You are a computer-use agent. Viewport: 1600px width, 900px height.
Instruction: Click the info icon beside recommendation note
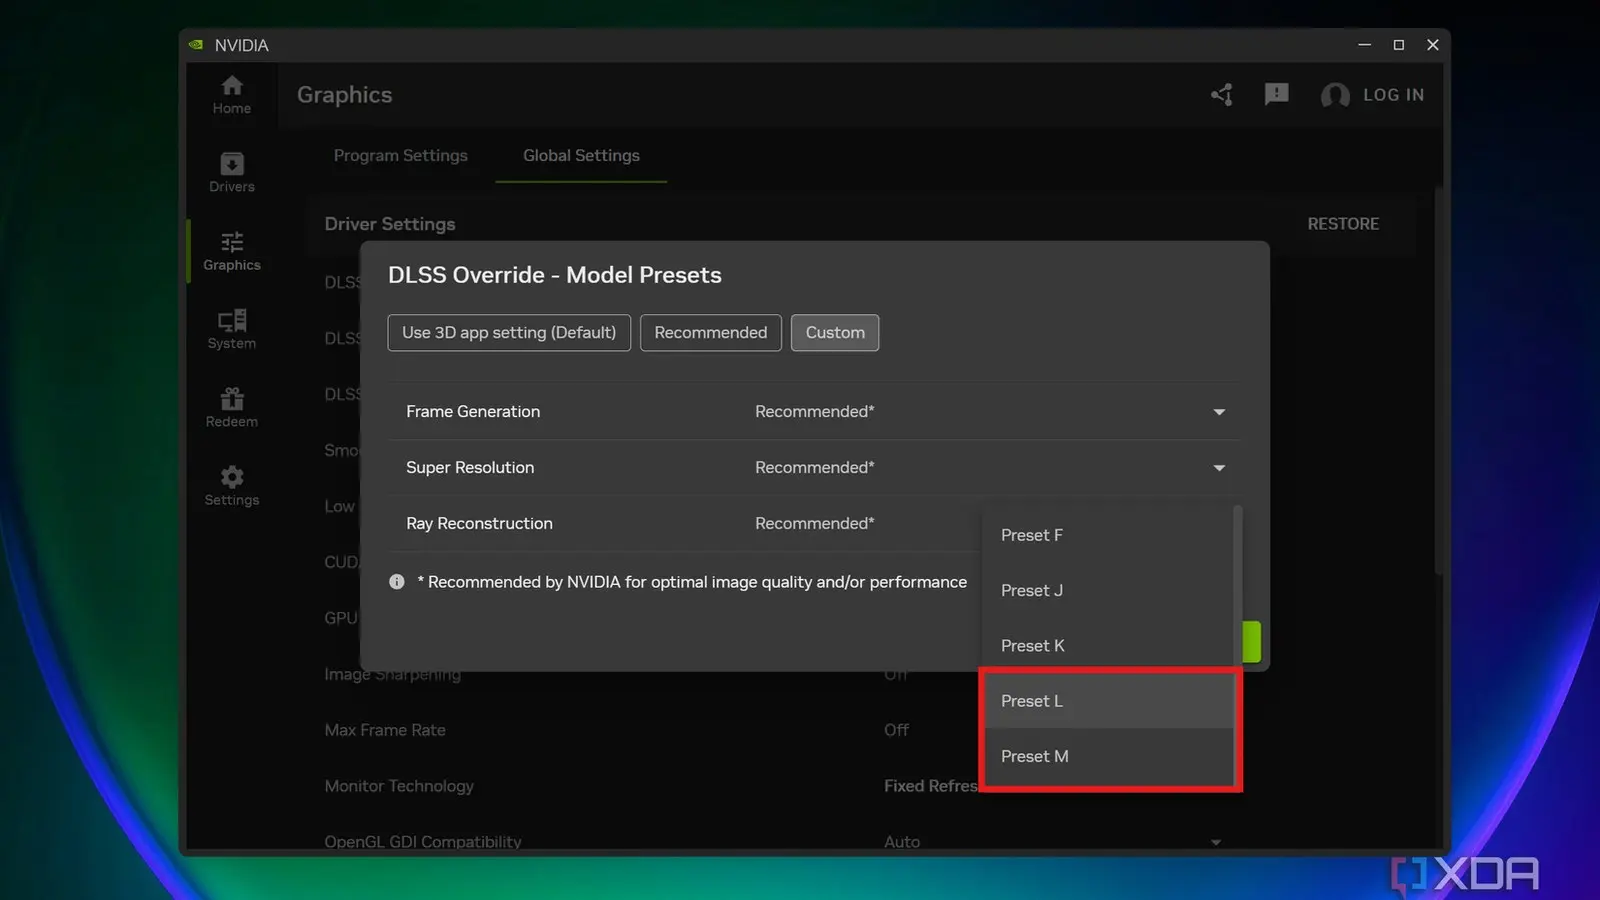pos(397,582)
